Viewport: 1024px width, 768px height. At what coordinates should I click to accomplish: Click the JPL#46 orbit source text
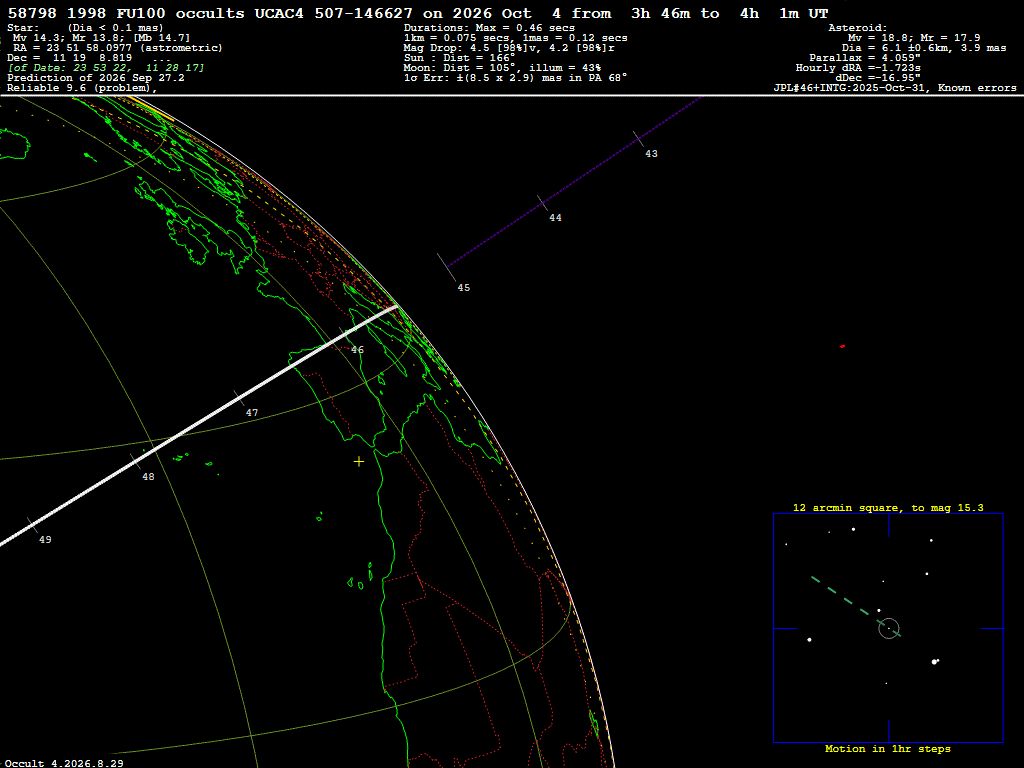click(895, 88)
